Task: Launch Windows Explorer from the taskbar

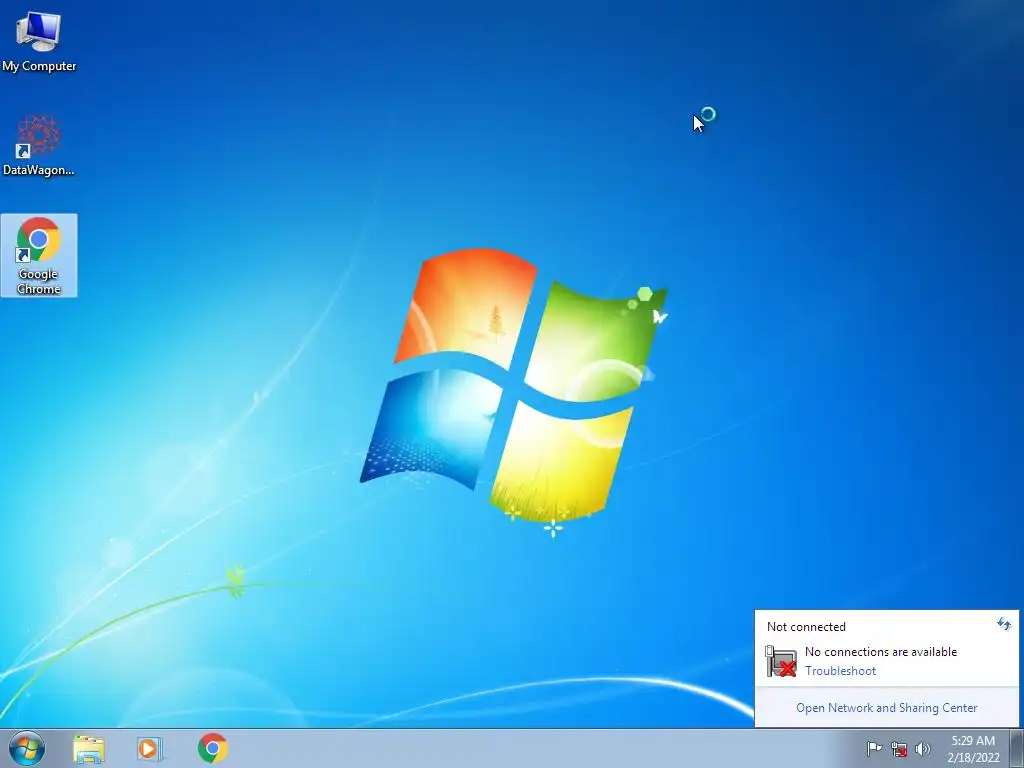Action: [89, 749]
